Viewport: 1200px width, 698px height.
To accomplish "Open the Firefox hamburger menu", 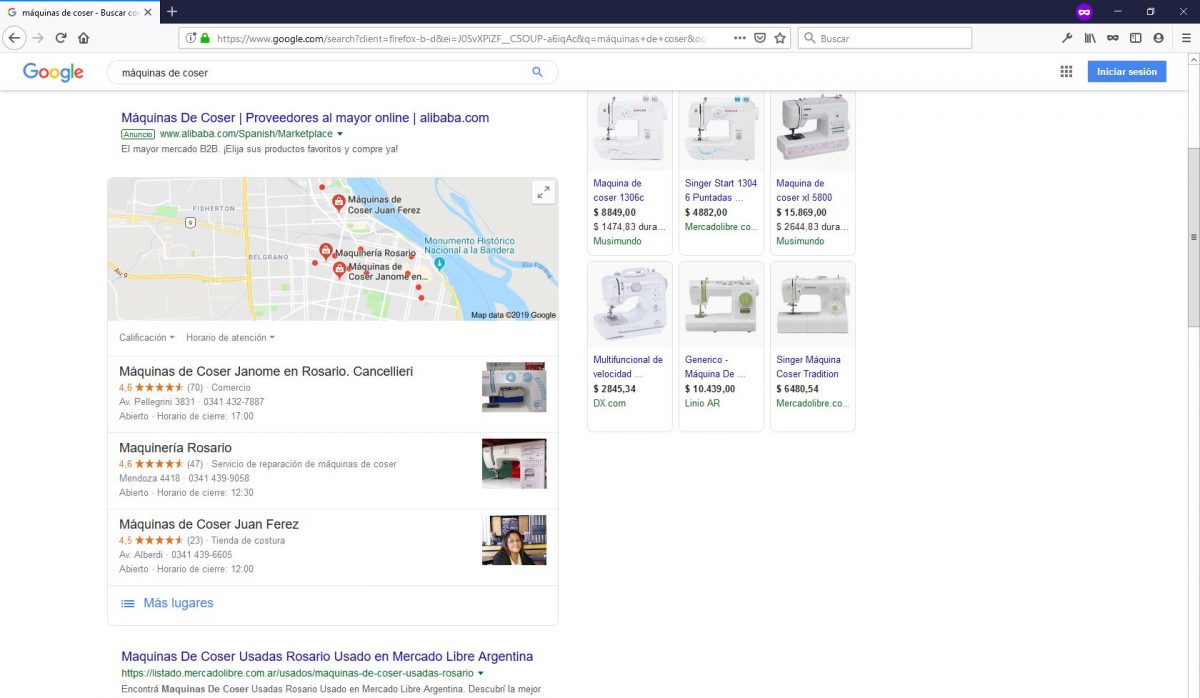I will pos(1186,38).
